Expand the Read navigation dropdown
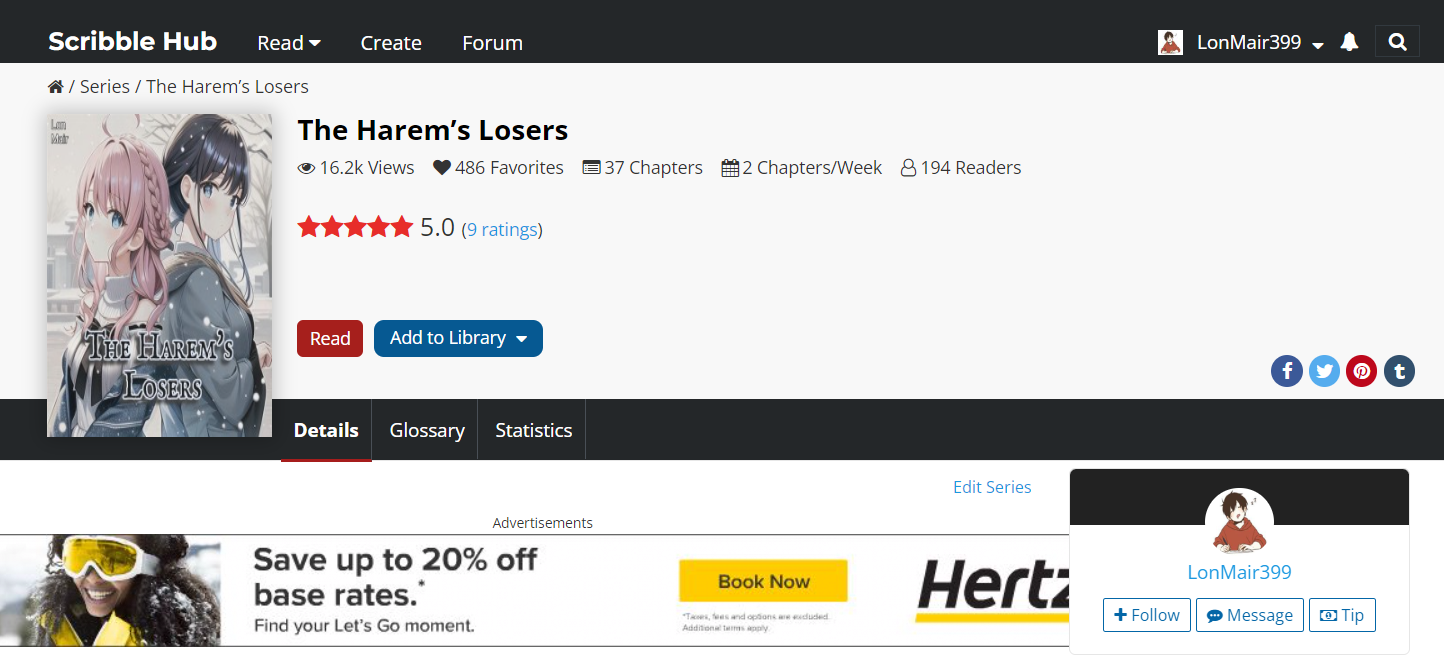Screen dimensions: 1444x658 tap(289, 43)
